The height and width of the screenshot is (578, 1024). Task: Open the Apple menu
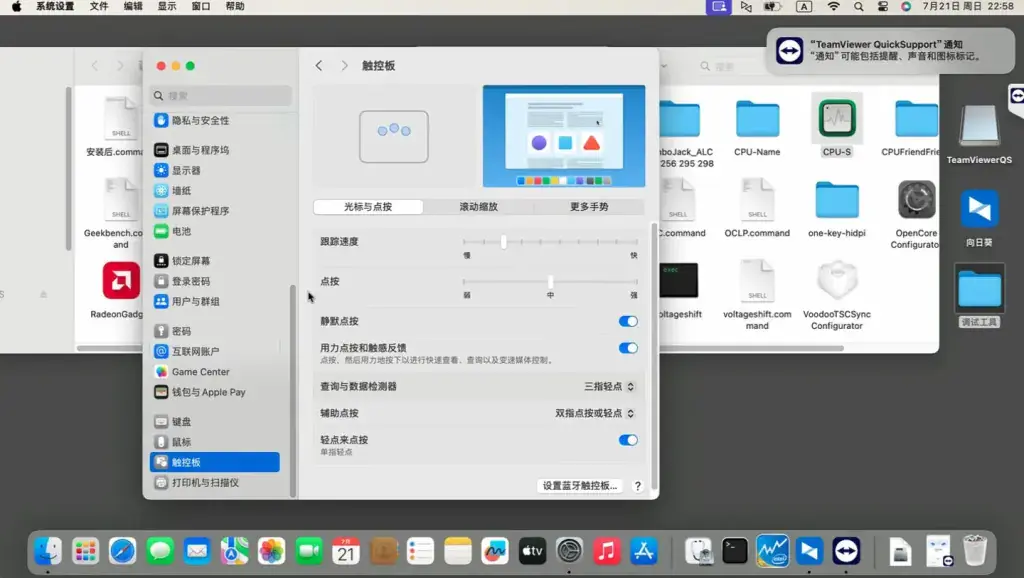click(x=16, y=7)
